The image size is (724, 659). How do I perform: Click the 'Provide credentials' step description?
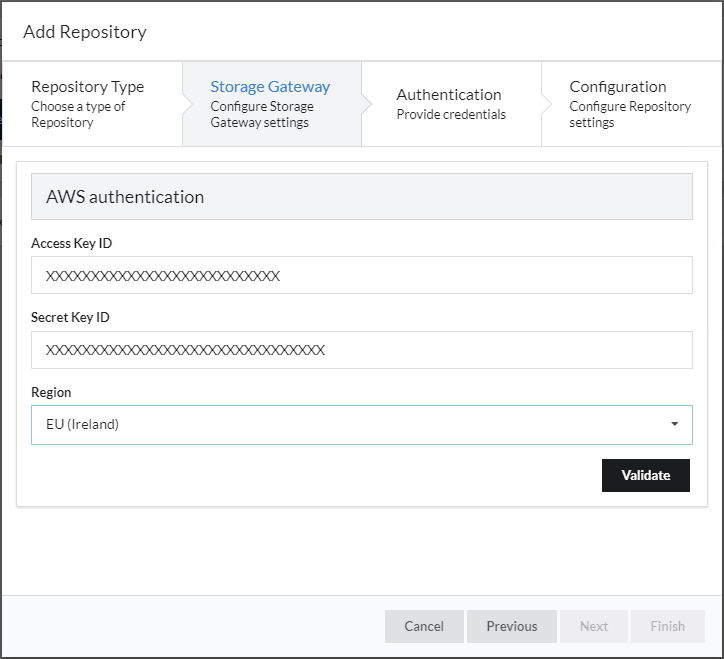451,115
